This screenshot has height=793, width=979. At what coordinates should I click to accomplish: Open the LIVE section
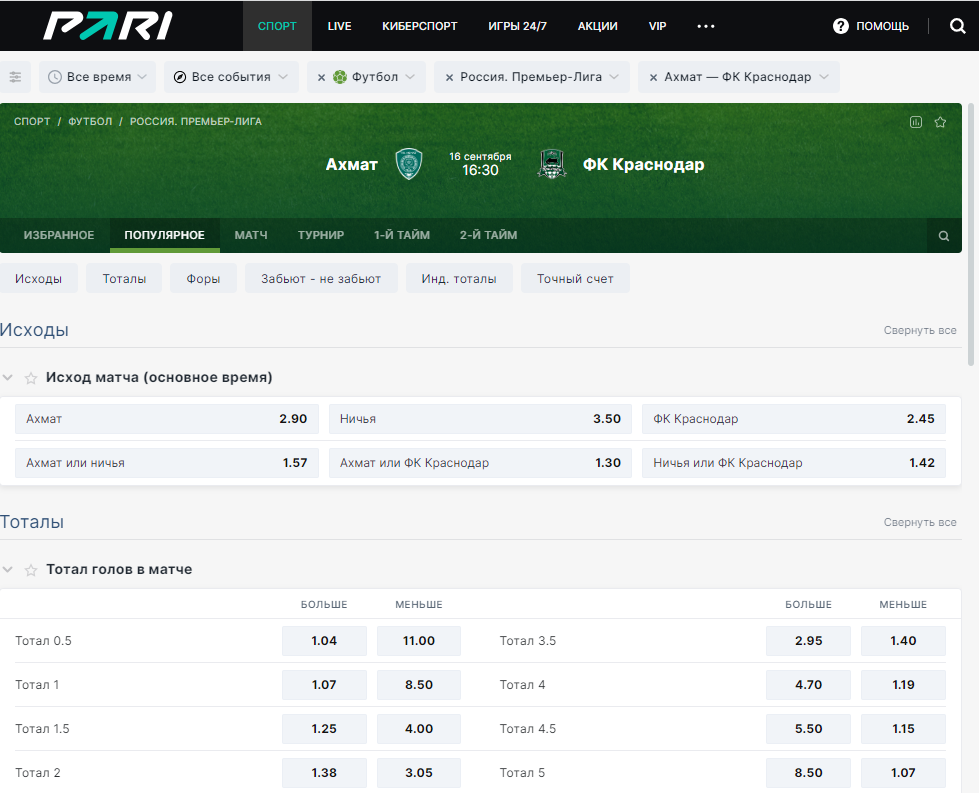tap(339, 26)
